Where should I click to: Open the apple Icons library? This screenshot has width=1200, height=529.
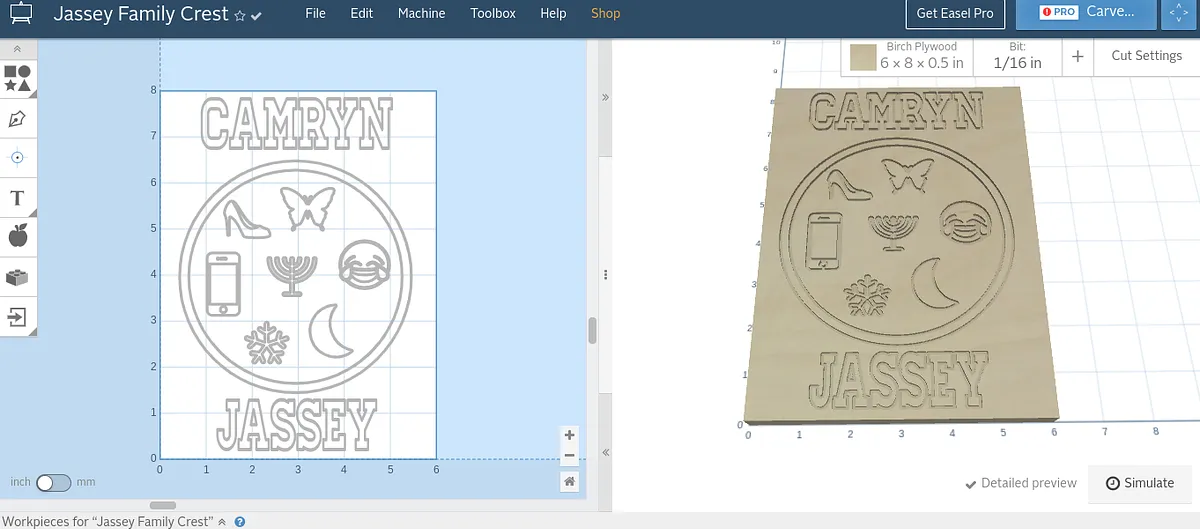[17, 237]
